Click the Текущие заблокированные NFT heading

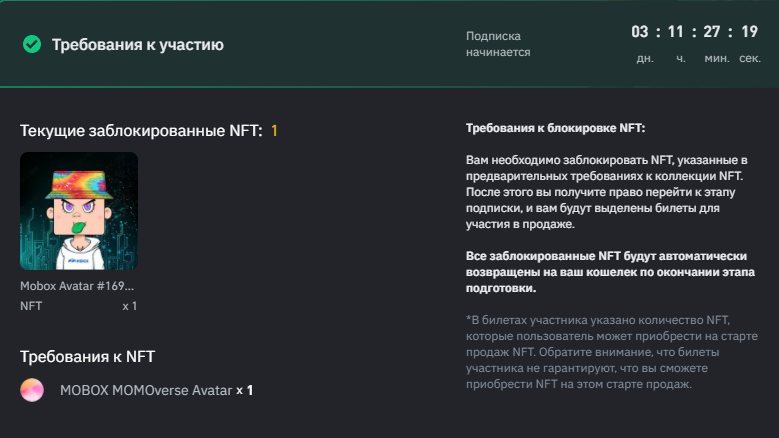pyautogui.click(x=141, y=131)
